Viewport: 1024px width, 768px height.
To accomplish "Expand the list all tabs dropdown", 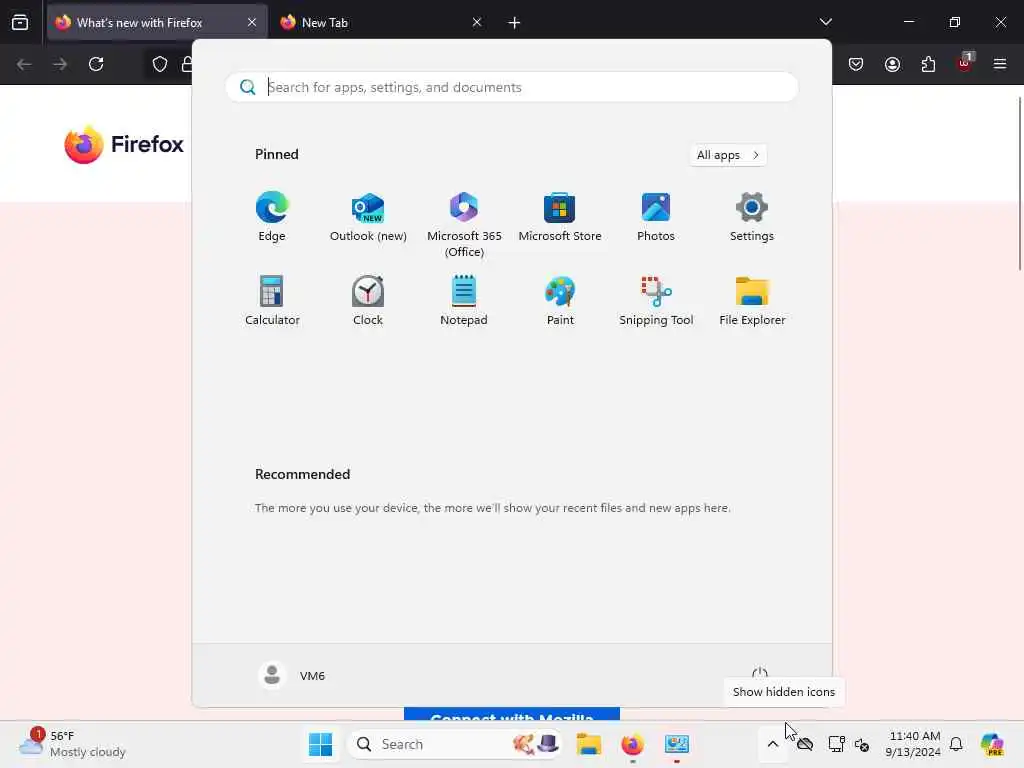I will (x=825, y=22).
